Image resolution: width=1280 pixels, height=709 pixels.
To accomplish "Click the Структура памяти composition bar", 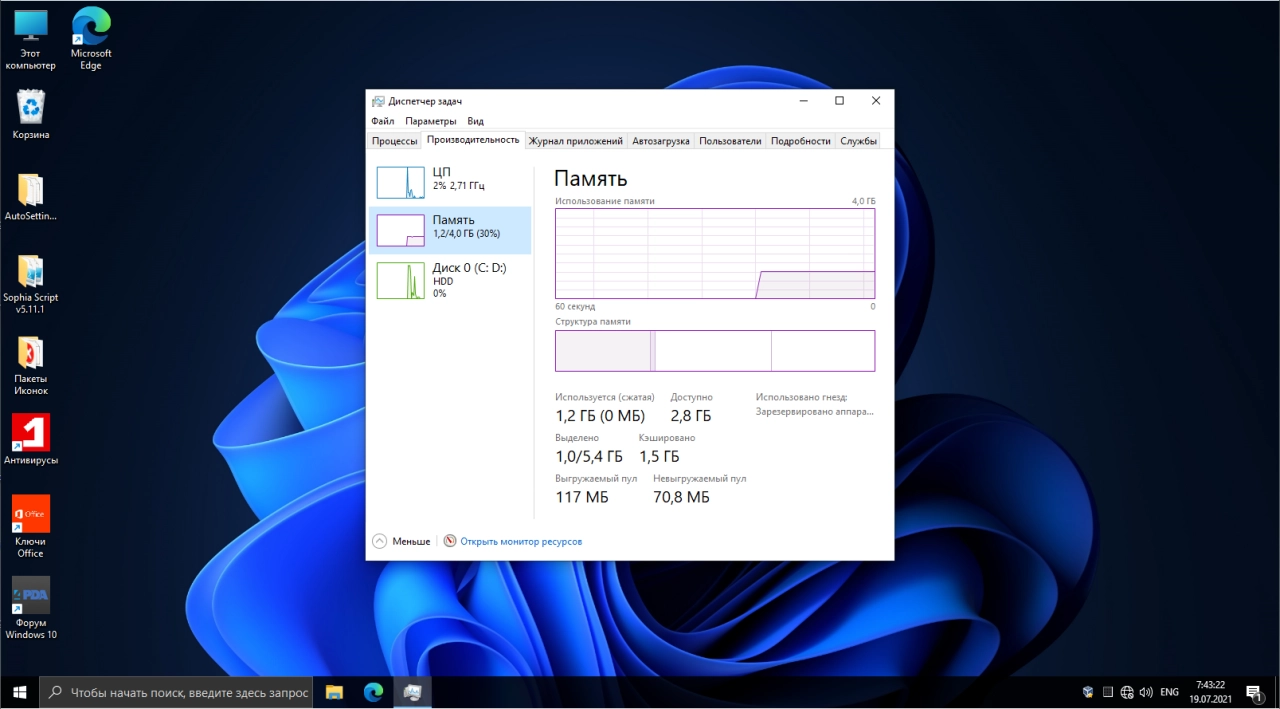I will pos(715,351).
